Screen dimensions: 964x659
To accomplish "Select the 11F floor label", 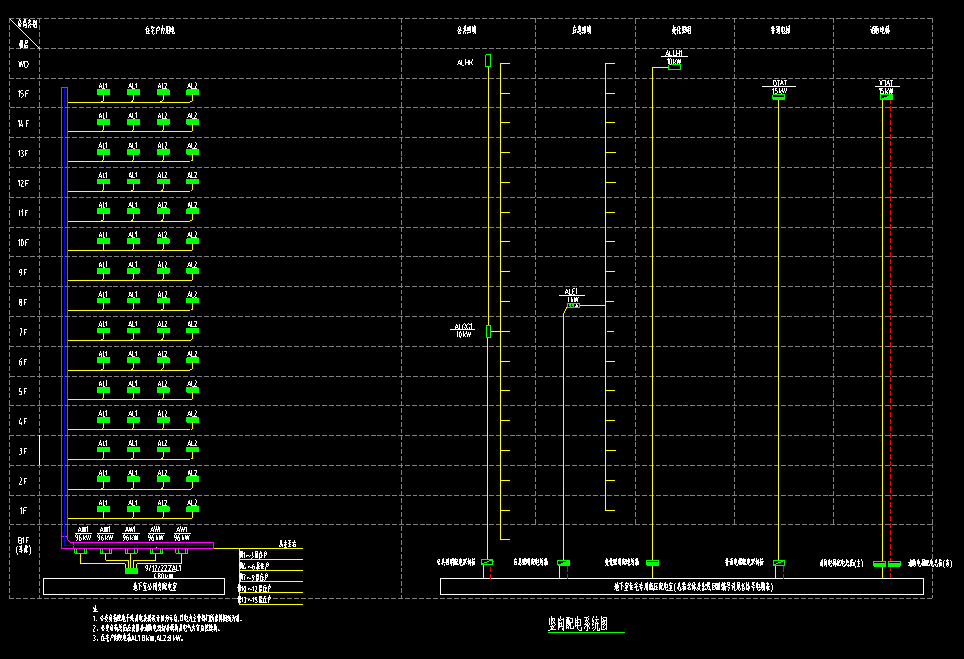I will (23, 213).
